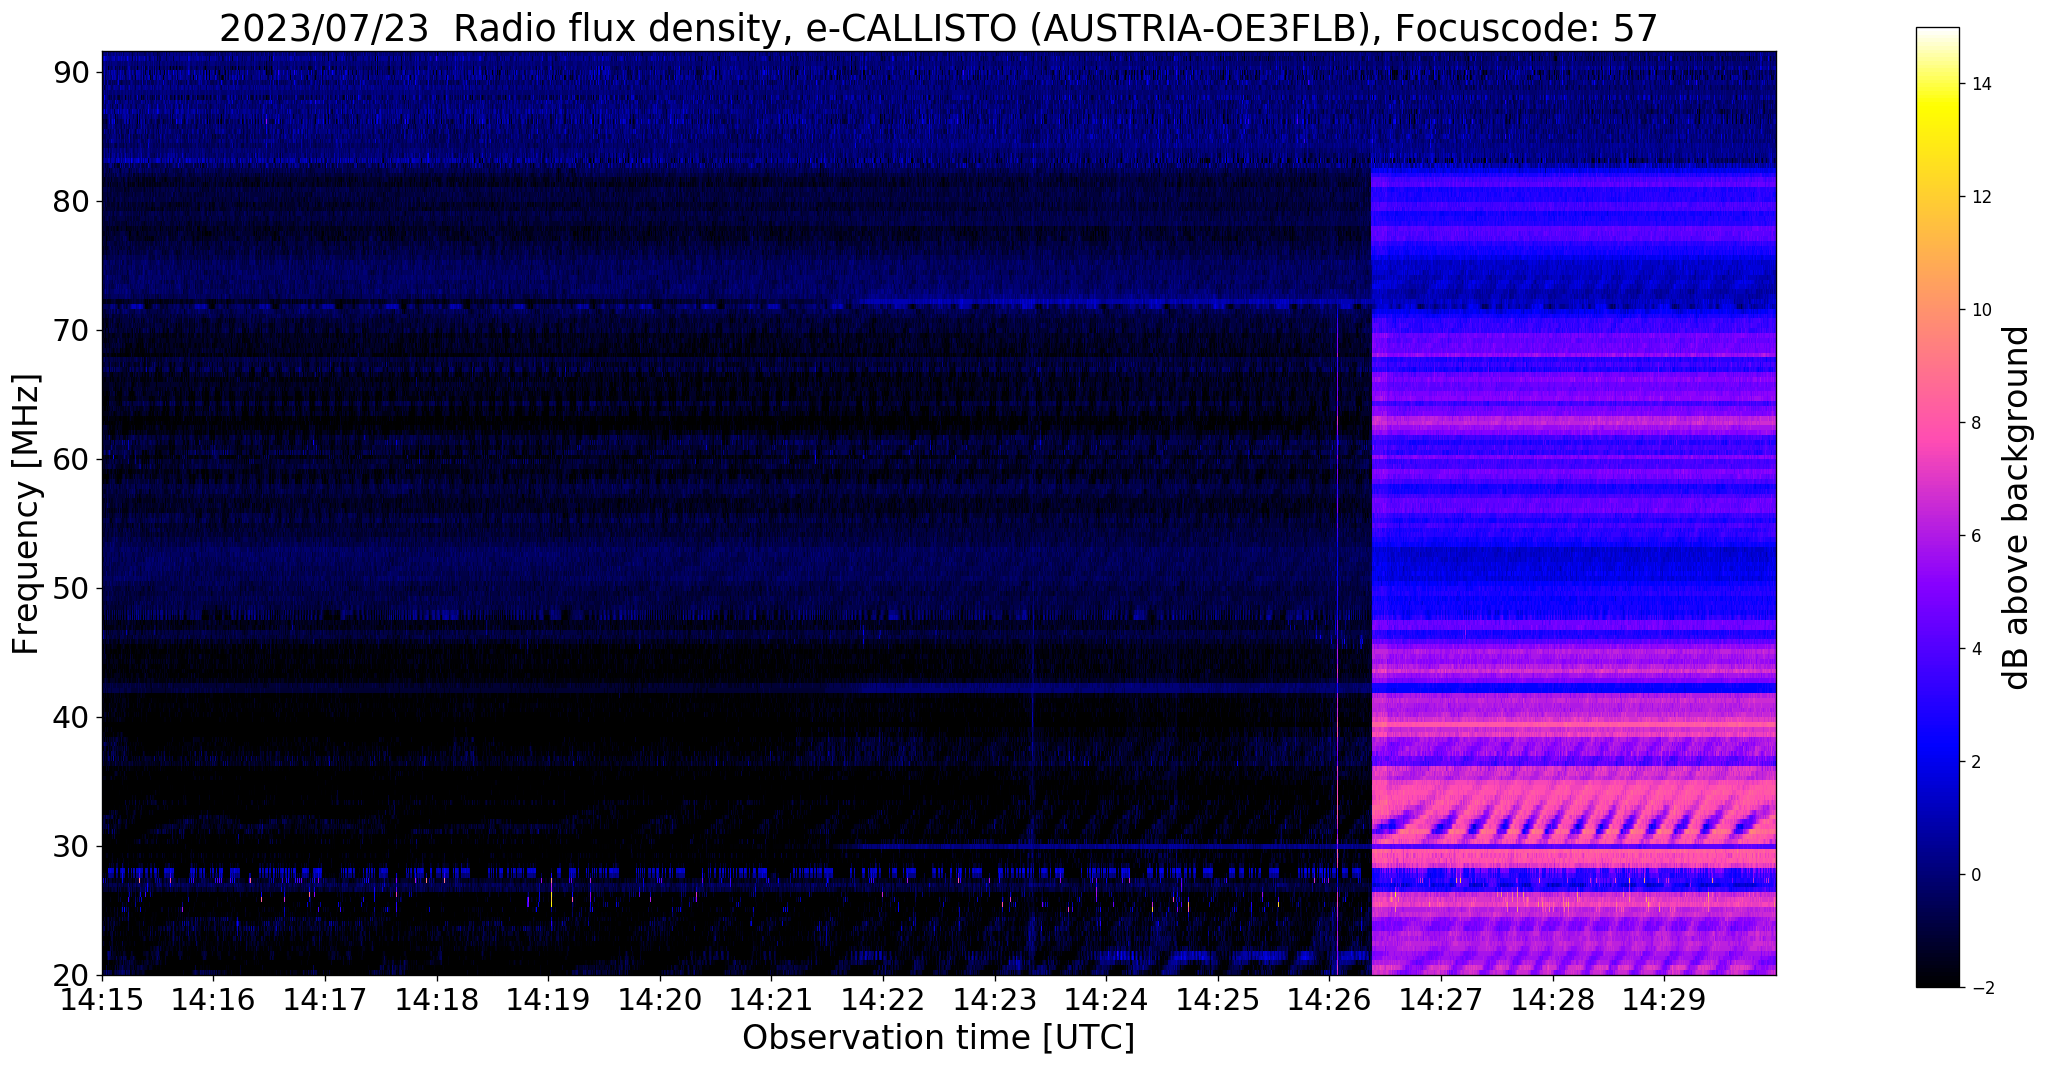Click the 90 MHz frequency tick label
The height and width of the screenshot is (1067, 2047).
coord(72,72)
